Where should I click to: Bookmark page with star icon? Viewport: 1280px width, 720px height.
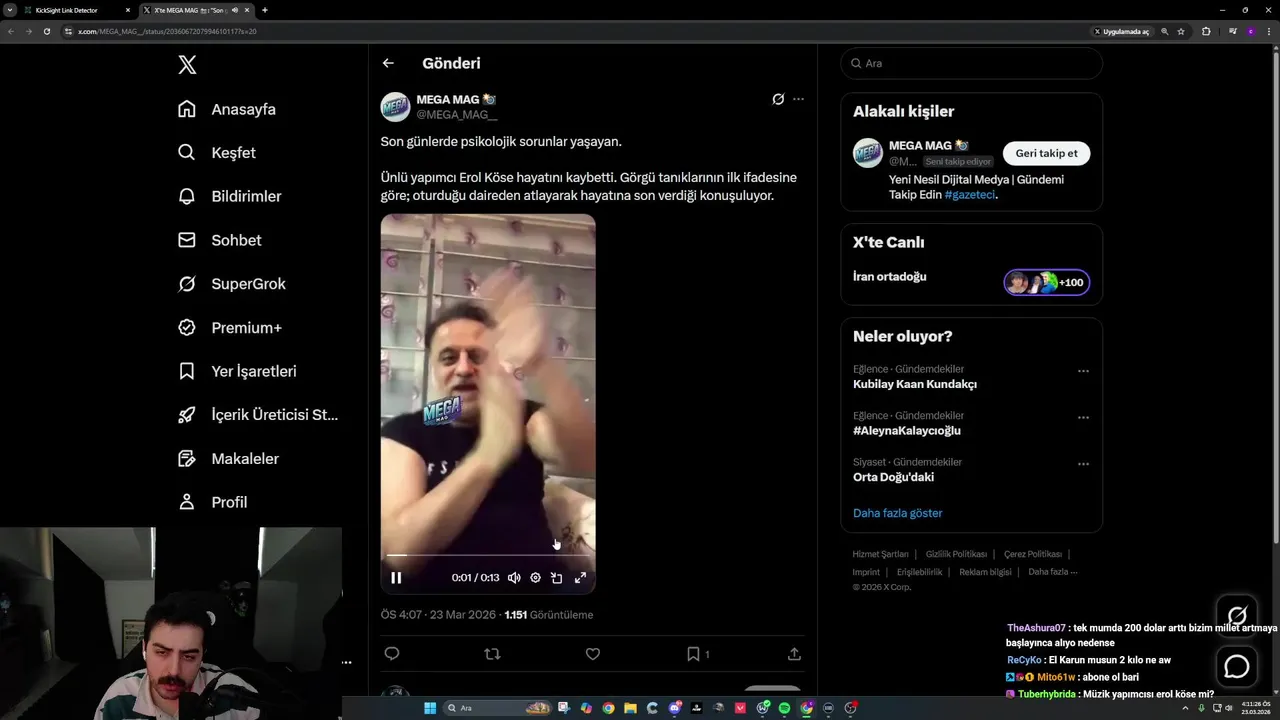click(1181, 31)
